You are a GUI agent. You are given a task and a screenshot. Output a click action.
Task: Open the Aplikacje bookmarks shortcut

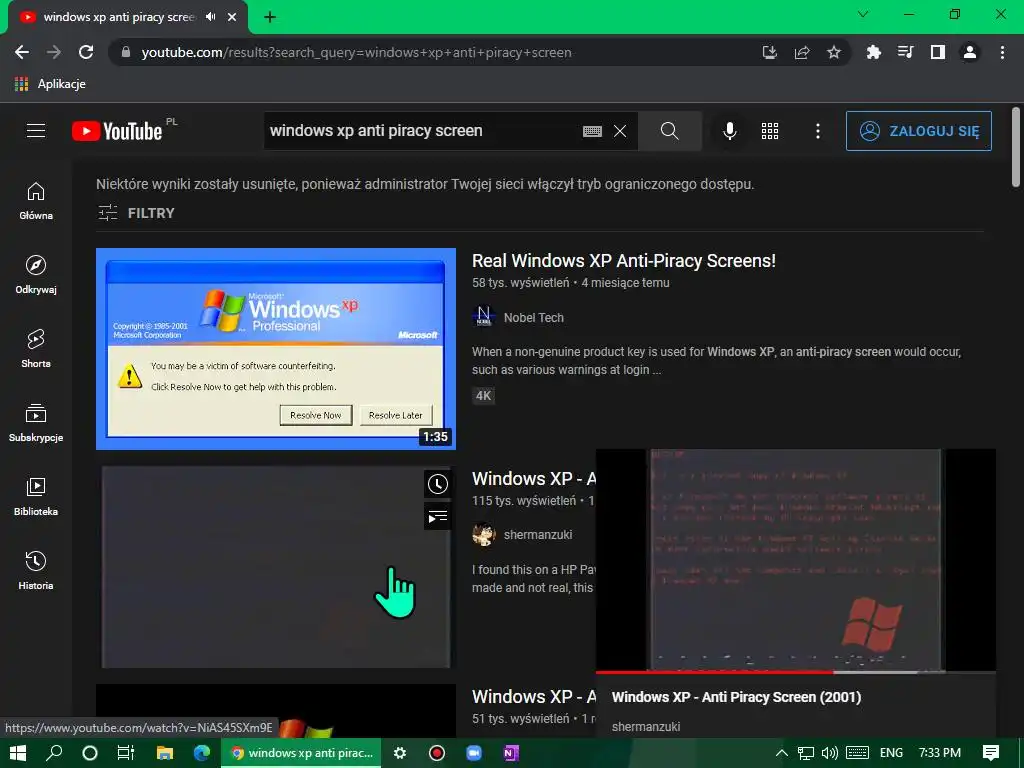(x=50, y=84)
